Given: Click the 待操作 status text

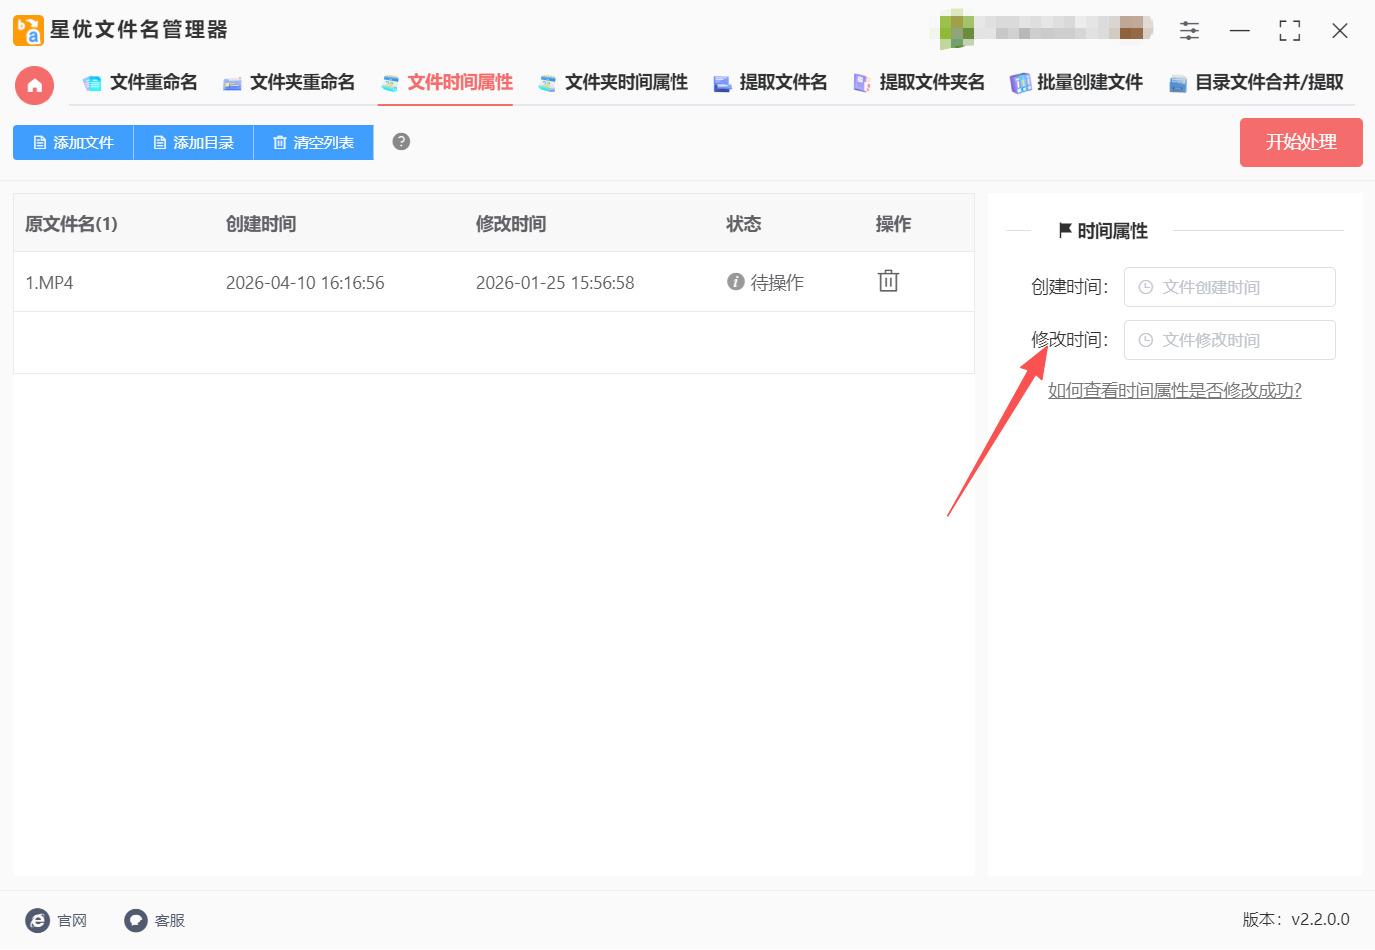Looking at the screenshot, I should click(777, 283).
